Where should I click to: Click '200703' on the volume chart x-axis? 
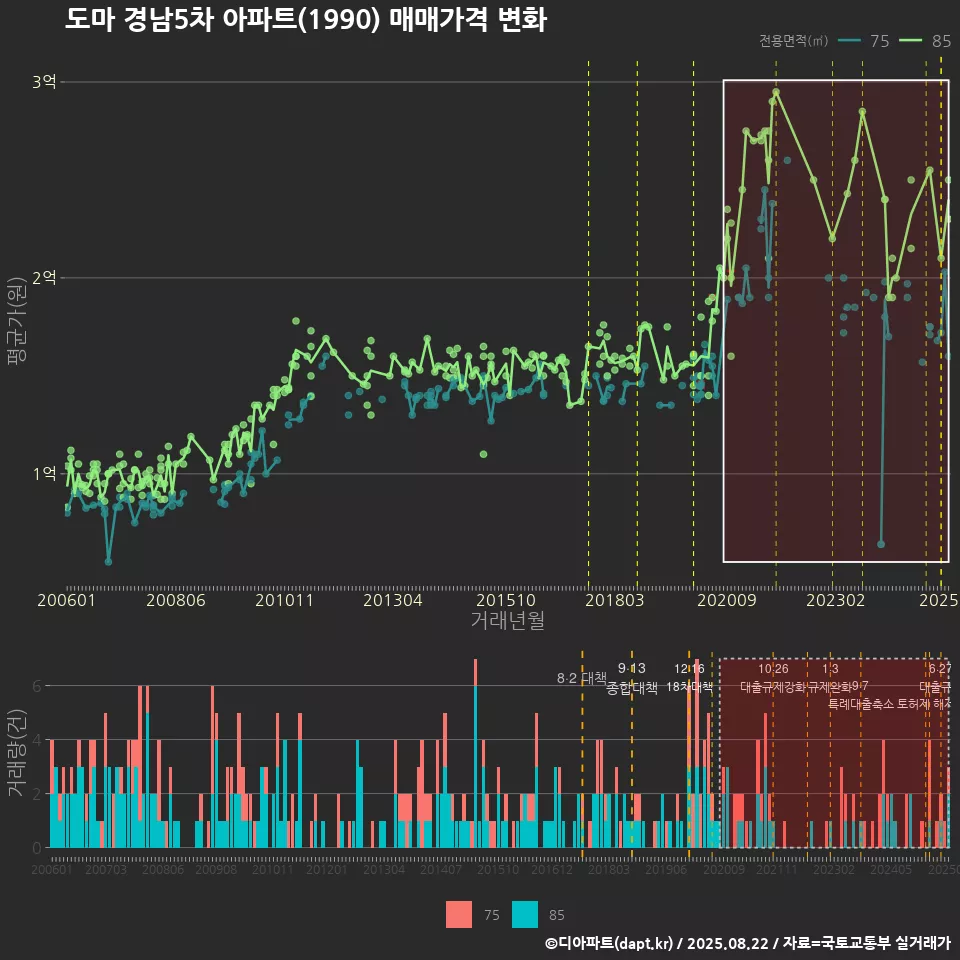106,869
